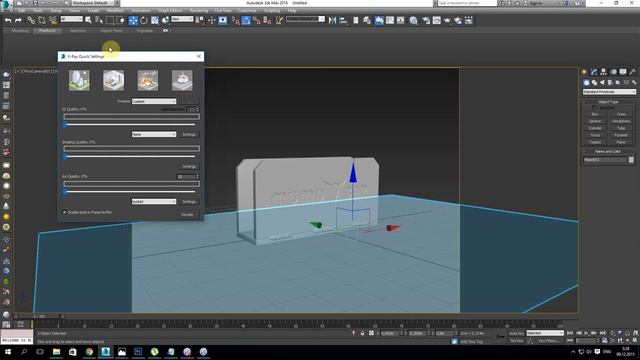Screen dimensions: 640x360
Task: Switch to the Modify command panel tab
Action: 594,72
